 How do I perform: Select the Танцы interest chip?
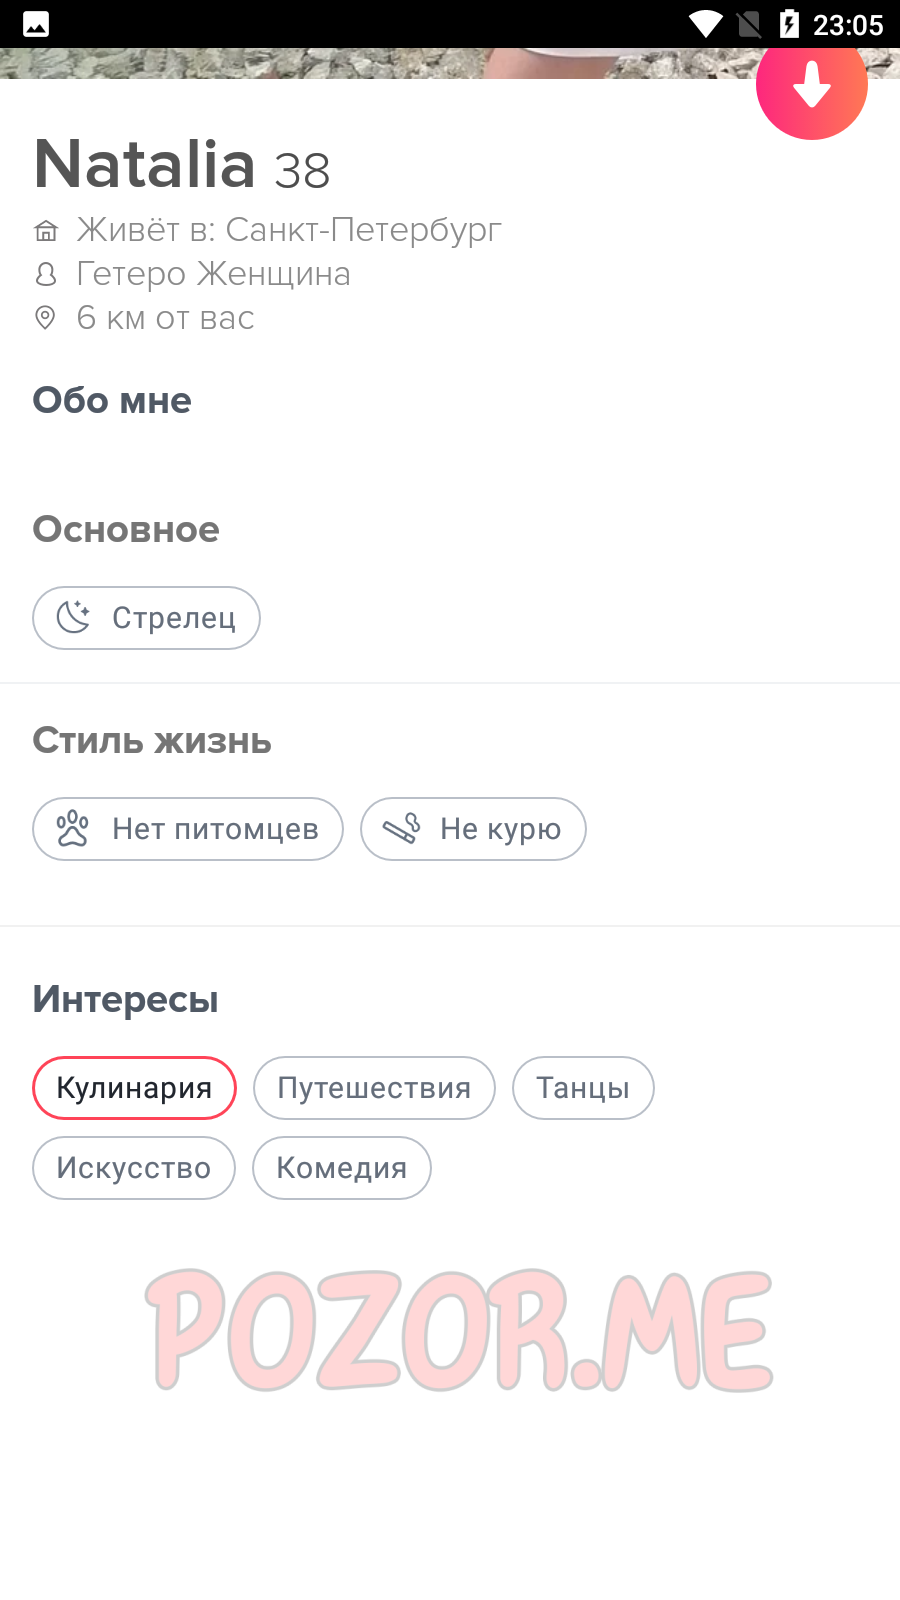pyautogui.click(x=583, y=1088)
